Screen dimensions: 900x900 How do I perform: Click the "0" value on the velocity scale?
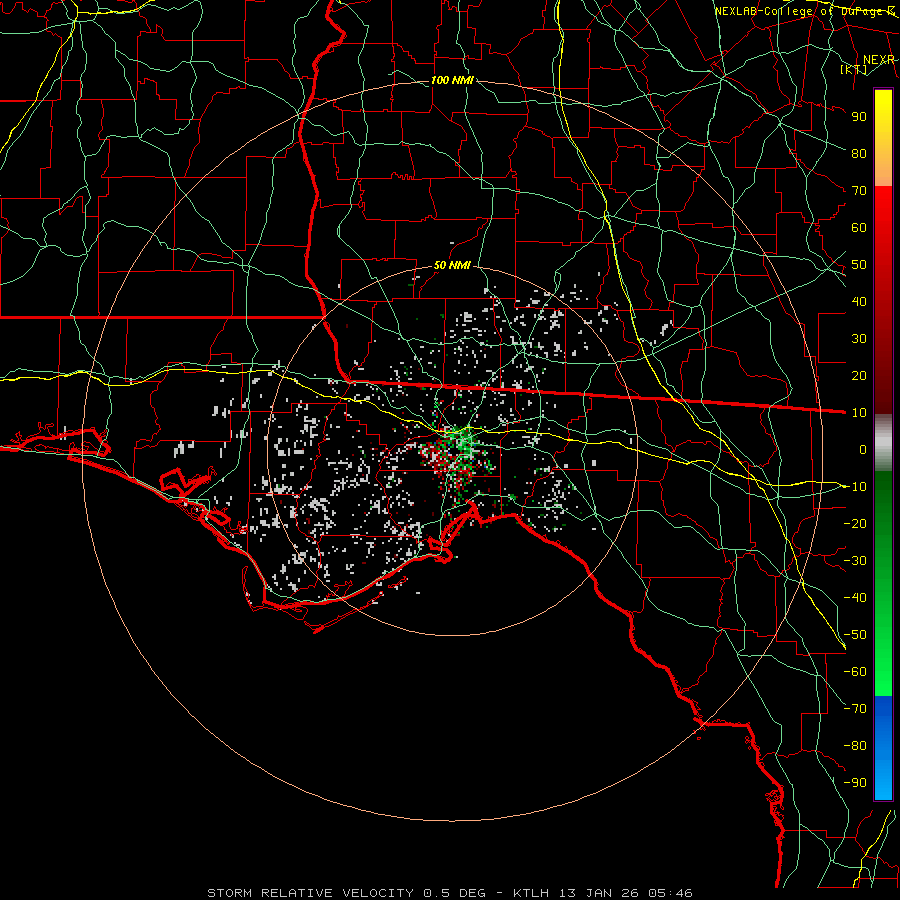pyautogui.click(x=863, y=449)
